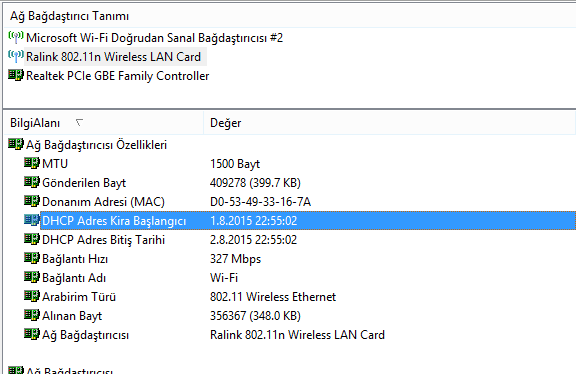
Task: Click the Wi-Fi antenna icon beside Microsoft Wi-Fi adapter
Action: click(x=16, y=37)
